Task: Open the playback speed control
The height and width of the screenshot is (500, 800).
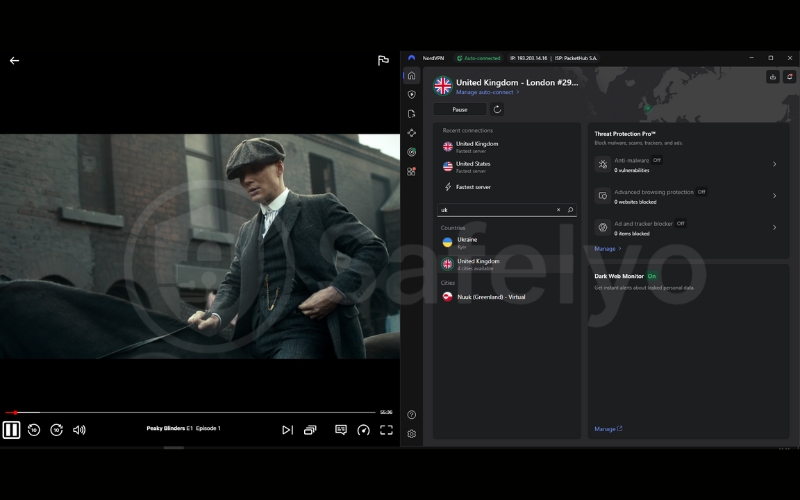Action: (x=363, y=430)
